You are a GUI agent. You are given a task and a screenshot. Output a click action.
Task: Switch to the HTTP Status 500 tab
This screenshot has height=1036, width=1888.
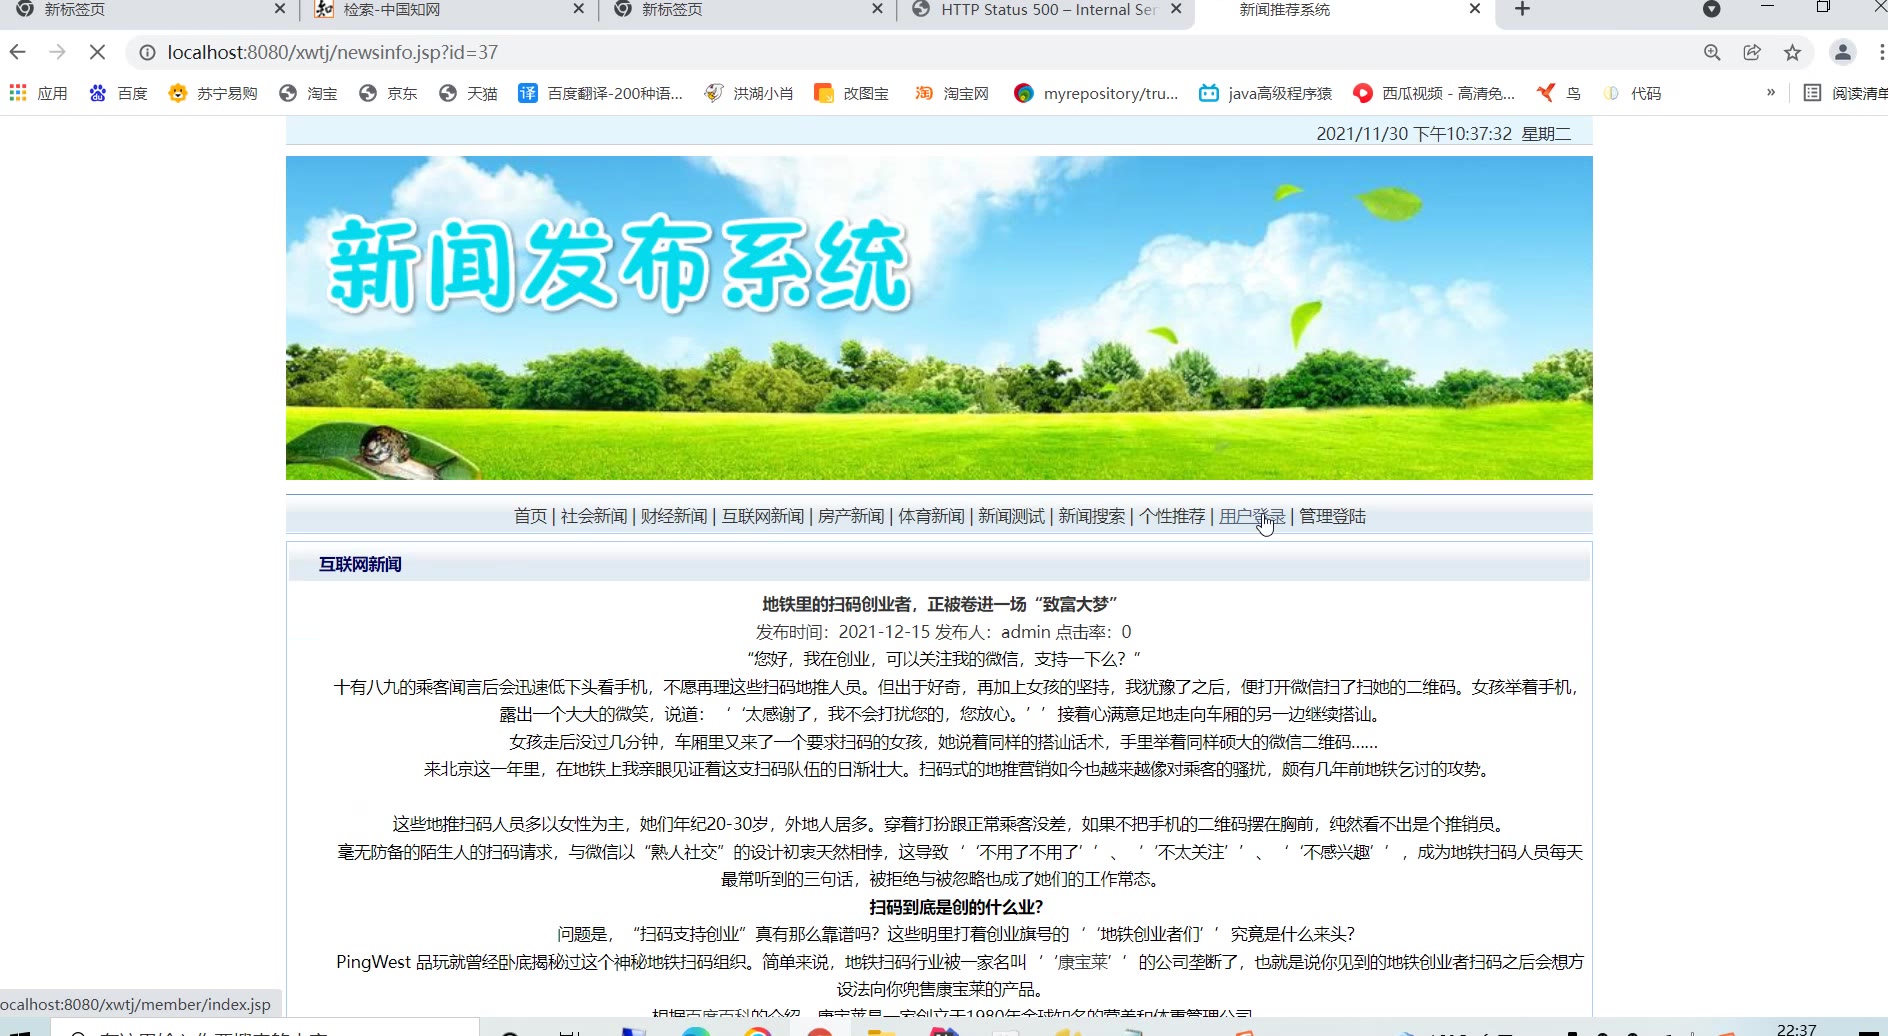1047,9
